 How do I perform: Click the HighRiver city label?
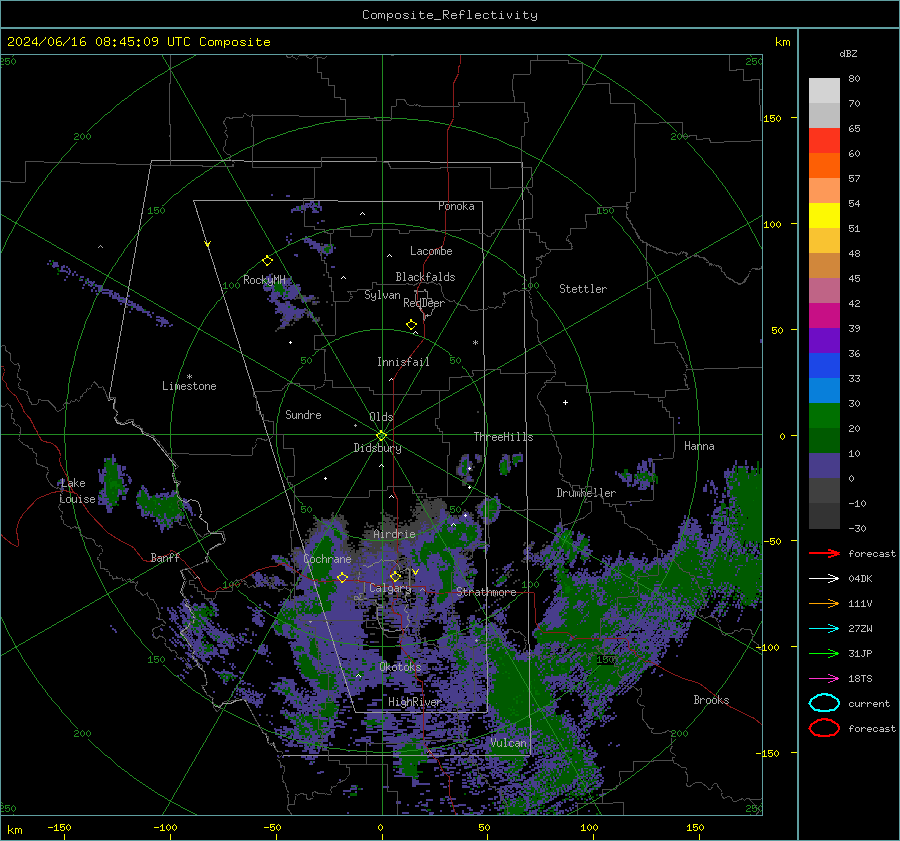pyautogui.click(x=415, y=702)
